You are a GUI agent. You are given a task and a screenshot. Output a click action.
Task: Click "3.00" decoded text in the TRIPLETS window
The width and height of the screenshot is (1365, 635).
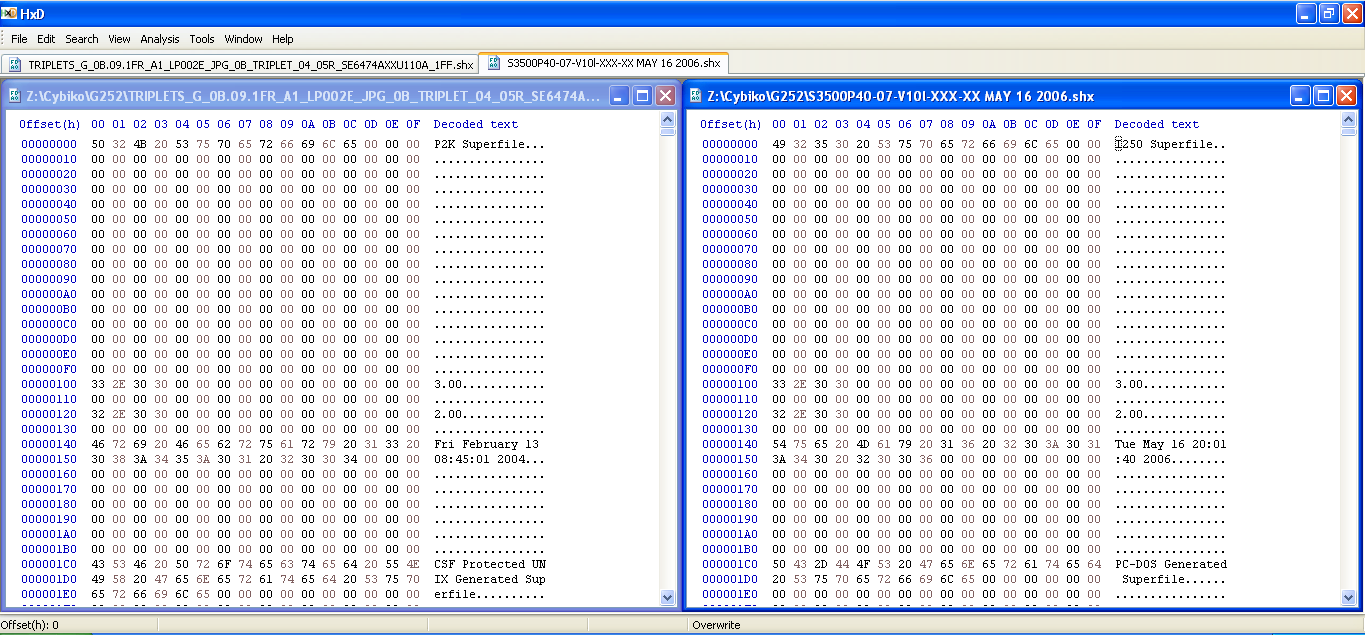point(448,384)
